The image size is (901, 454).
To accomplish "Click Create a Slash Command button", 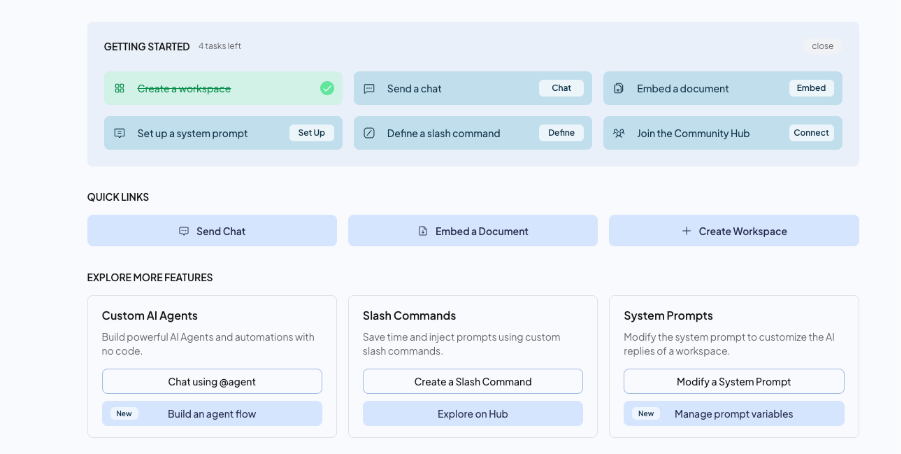I will click(473, 381).
